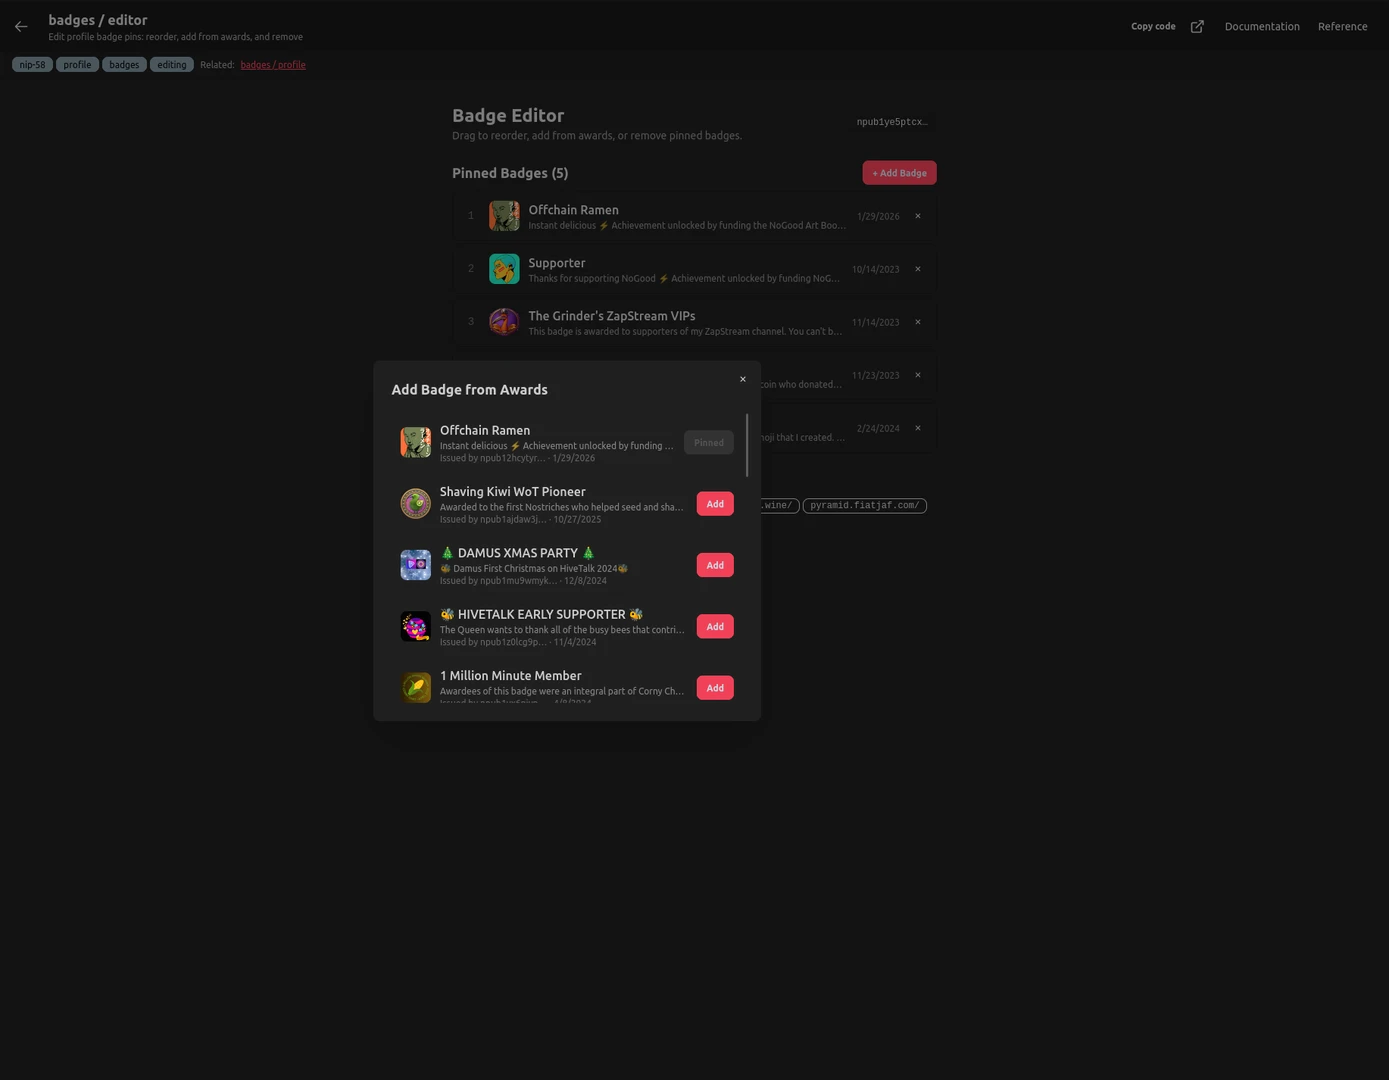Click the 1 Million Minute Member title
Screen dimensions: 1389x1080
[x=511, y=676]
